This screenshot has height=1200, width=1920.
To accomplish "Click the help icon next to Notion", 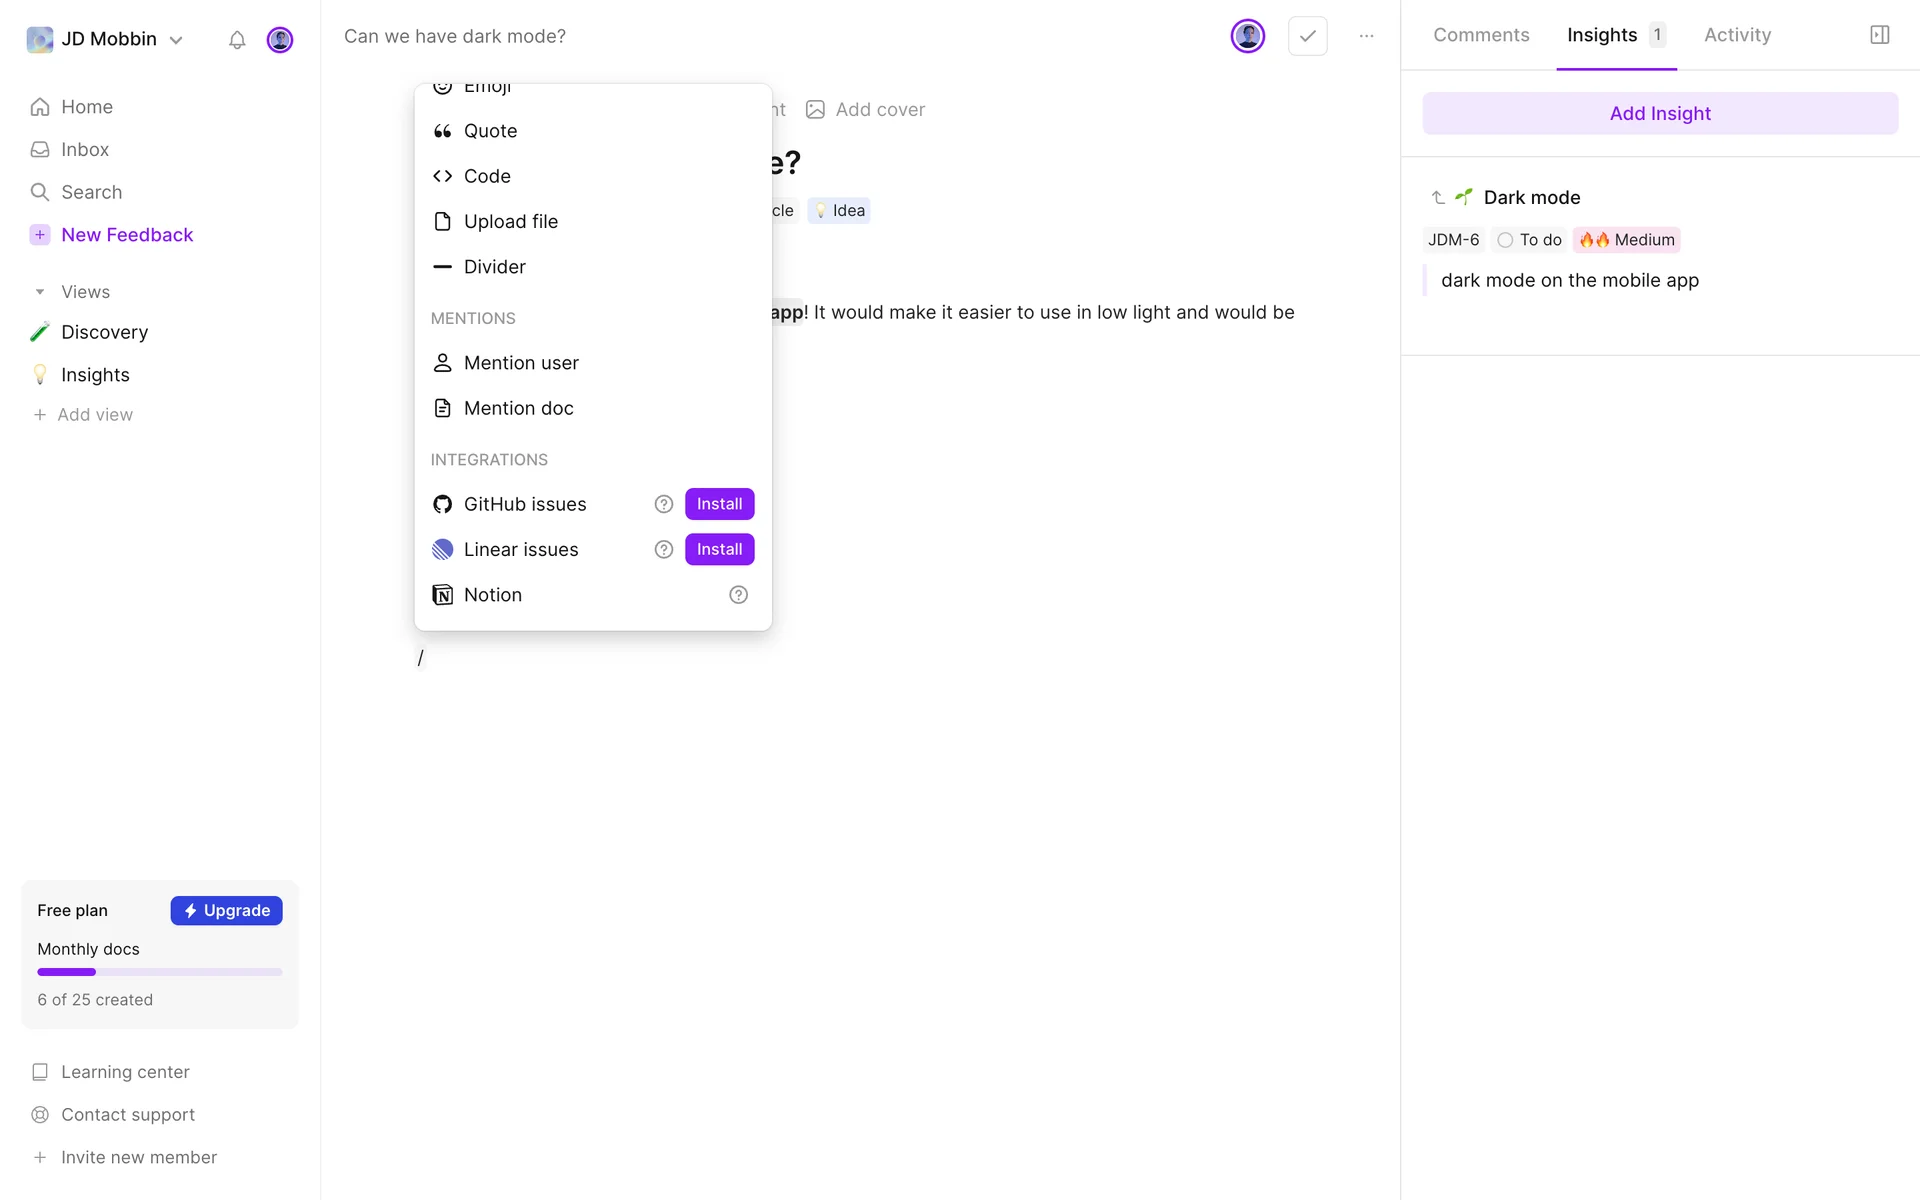I will coord(738,595).
